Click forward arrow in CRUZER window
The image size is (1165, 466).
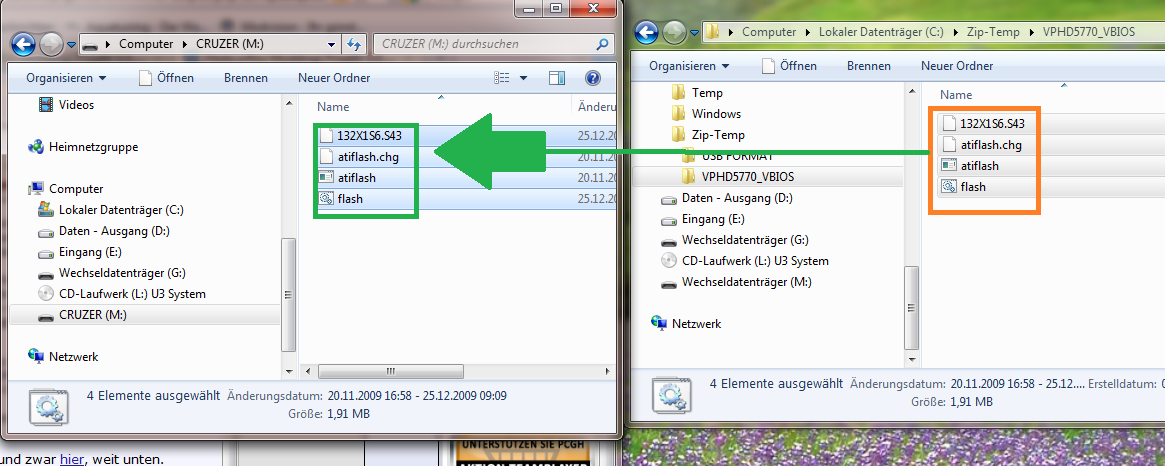point(49,44)
